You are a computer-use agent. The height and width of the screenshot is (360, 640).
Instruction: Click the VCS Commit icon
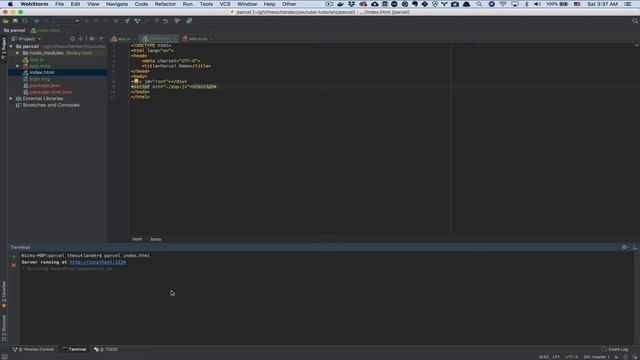[137, 21]
